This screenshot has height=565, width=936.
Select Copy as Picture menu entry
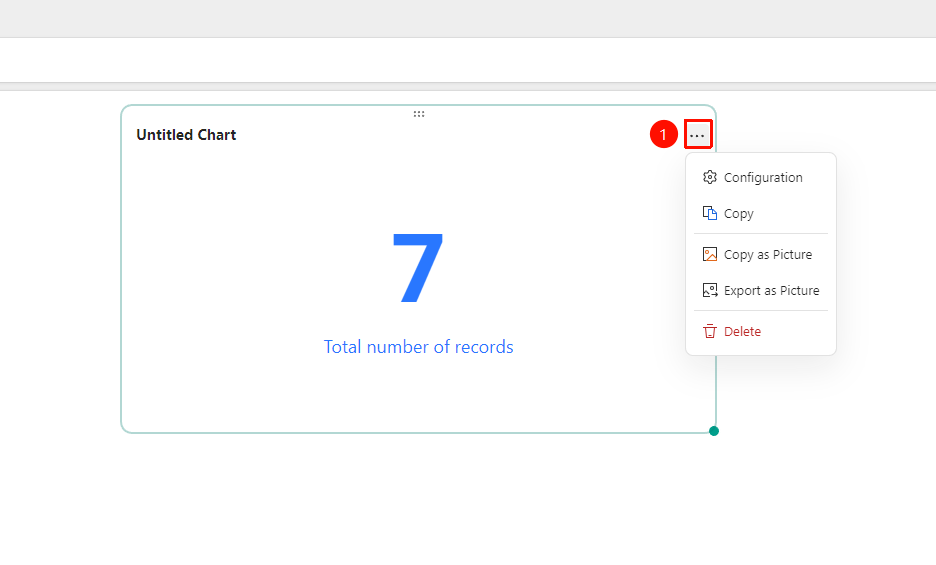[x=760, y=254]
